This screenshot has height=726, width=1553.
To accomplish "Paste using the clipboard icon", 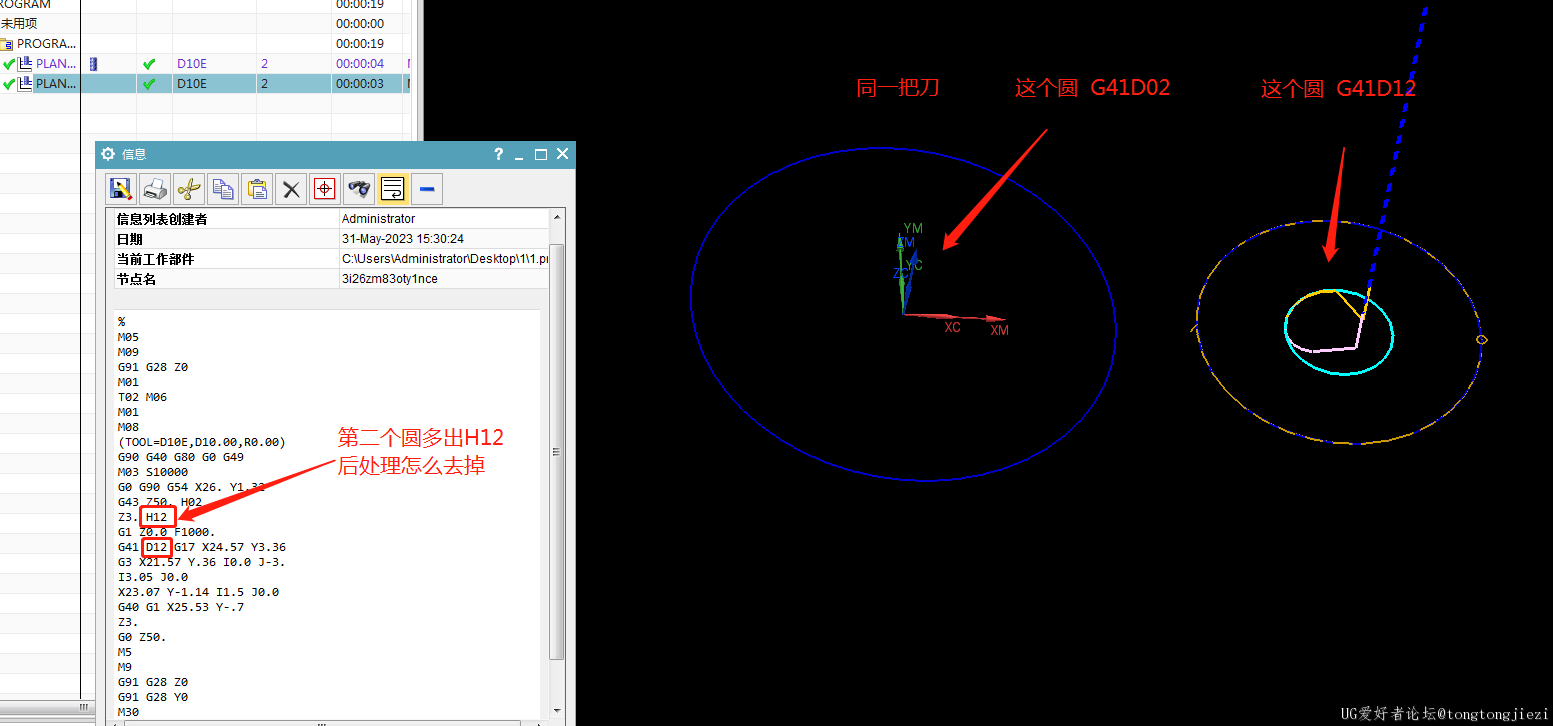I will (x=257, y=188).
